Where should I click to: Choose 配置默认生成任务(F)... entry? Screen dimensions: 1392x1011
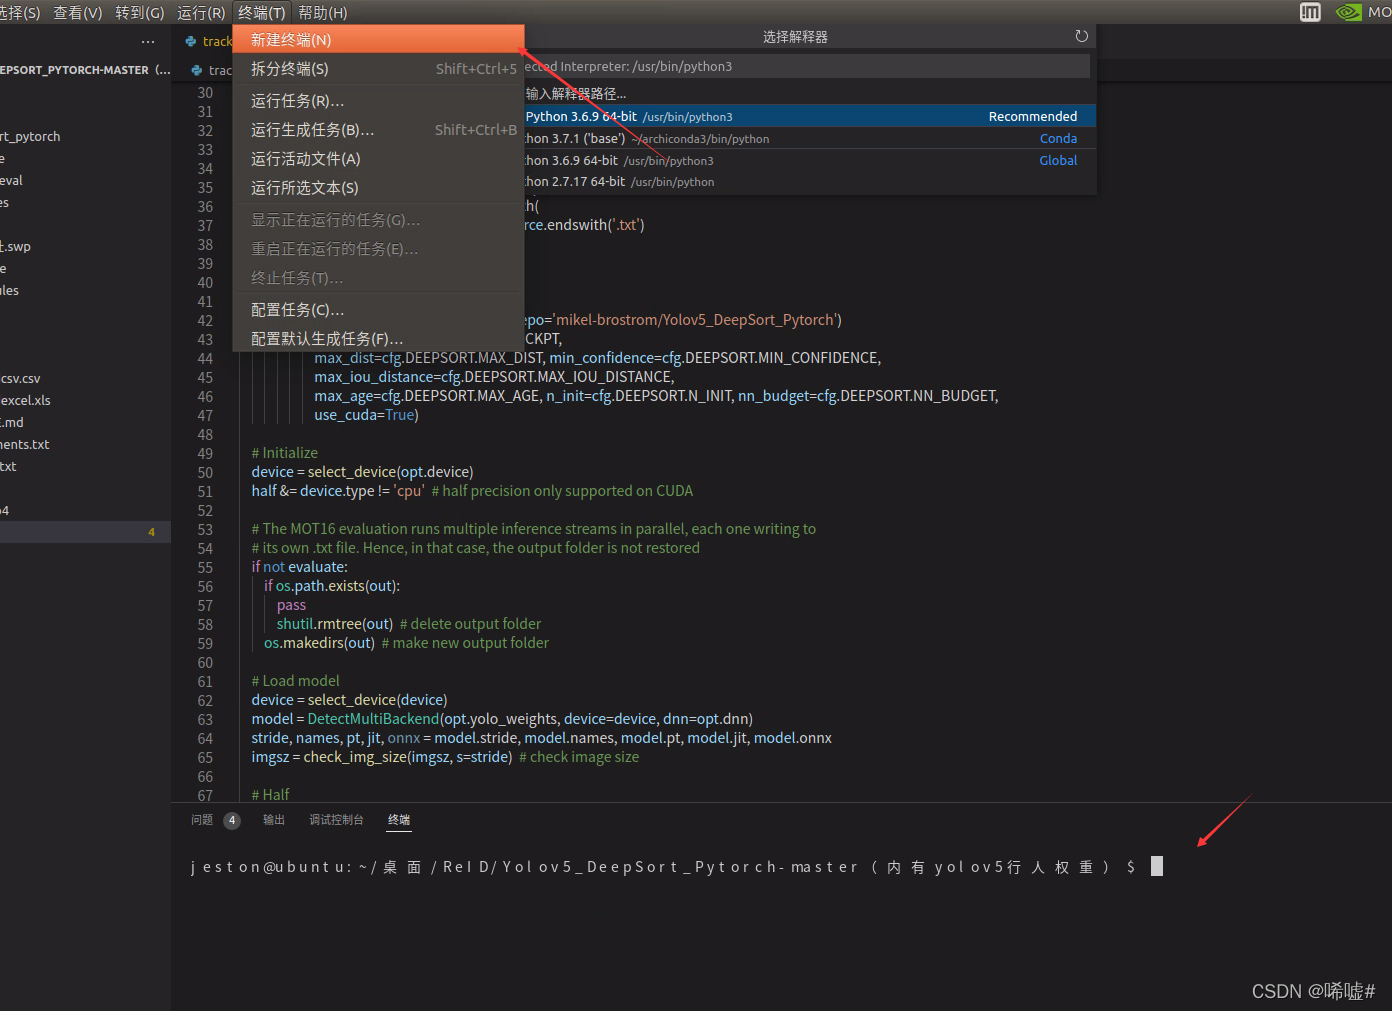378,339
